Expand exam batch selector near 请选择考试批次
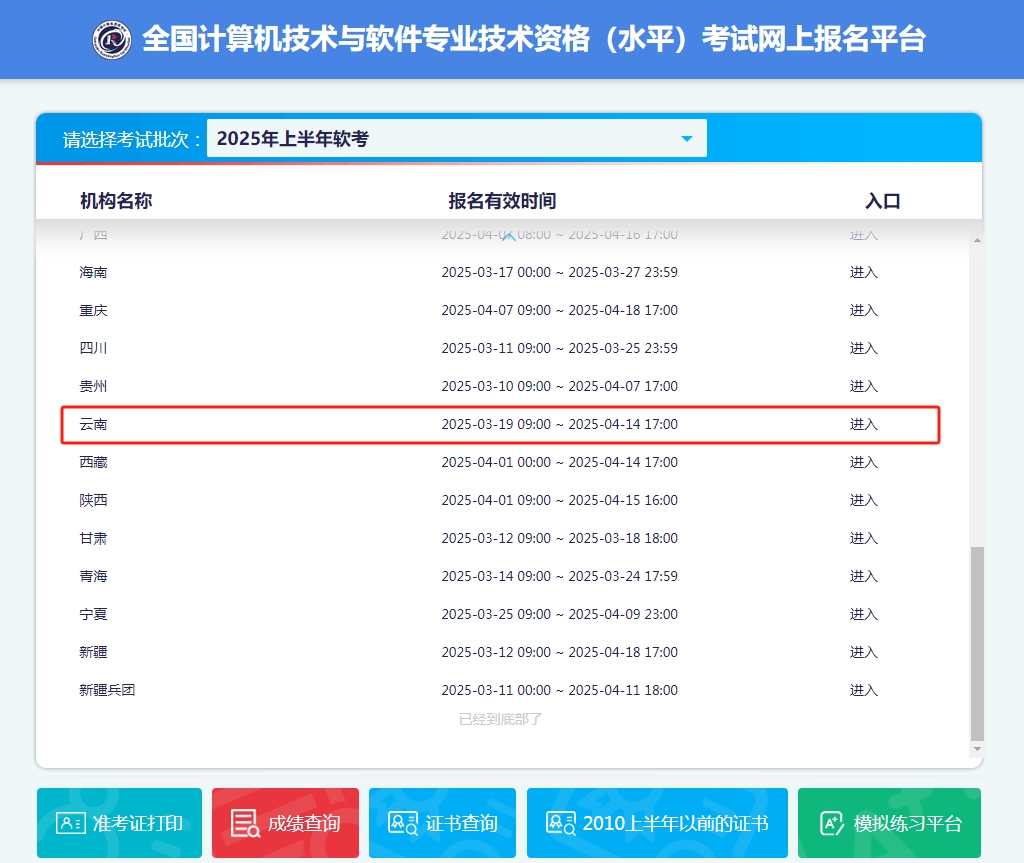Screen dimensions: 1024x863 click(x=456, y=137)
